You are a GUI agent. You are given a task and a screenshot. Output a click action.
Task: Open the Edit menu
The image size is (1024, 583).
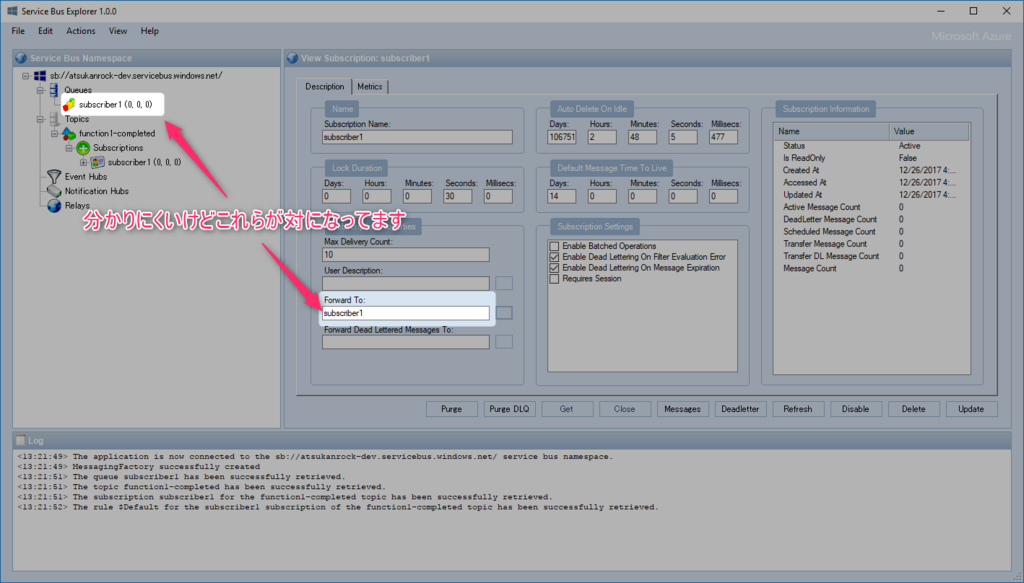click(45, 31)
